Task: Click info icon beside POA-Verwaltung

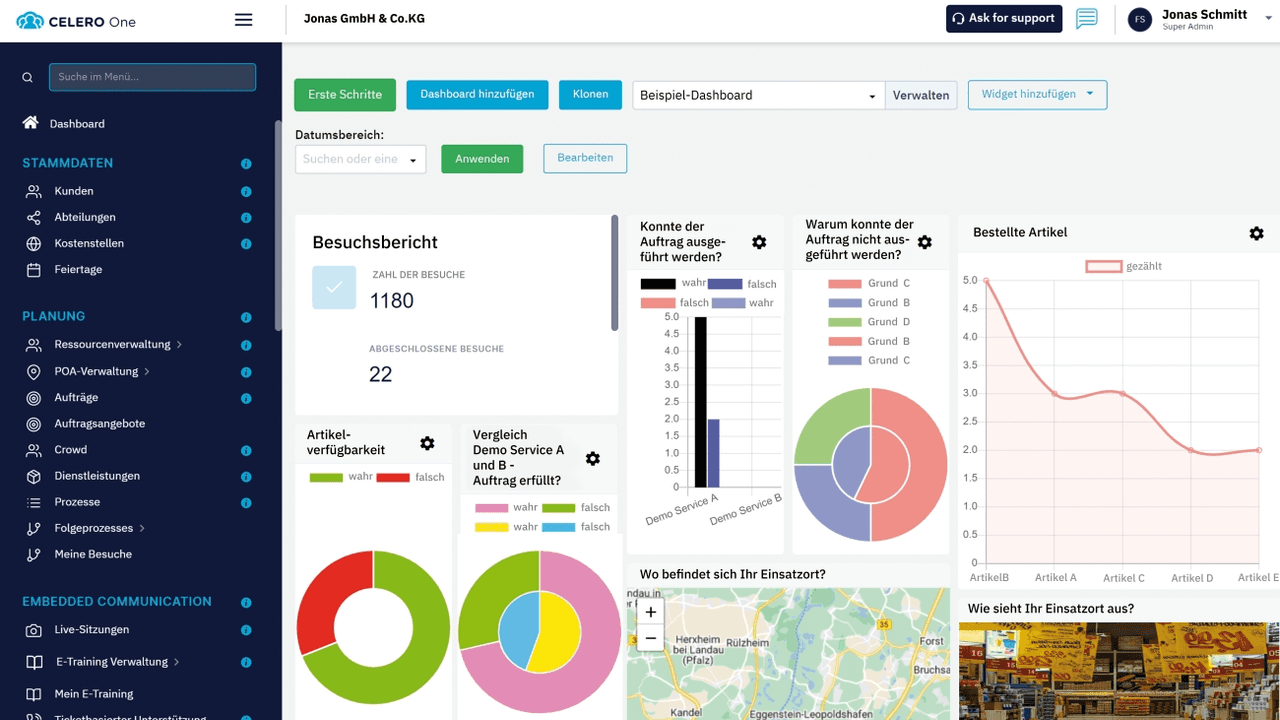Action: point(246,372)
